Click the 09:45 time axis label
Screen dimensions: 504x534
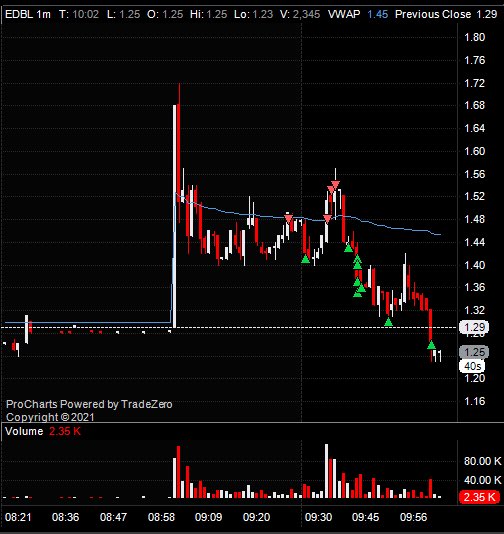(x=365, y=517)
